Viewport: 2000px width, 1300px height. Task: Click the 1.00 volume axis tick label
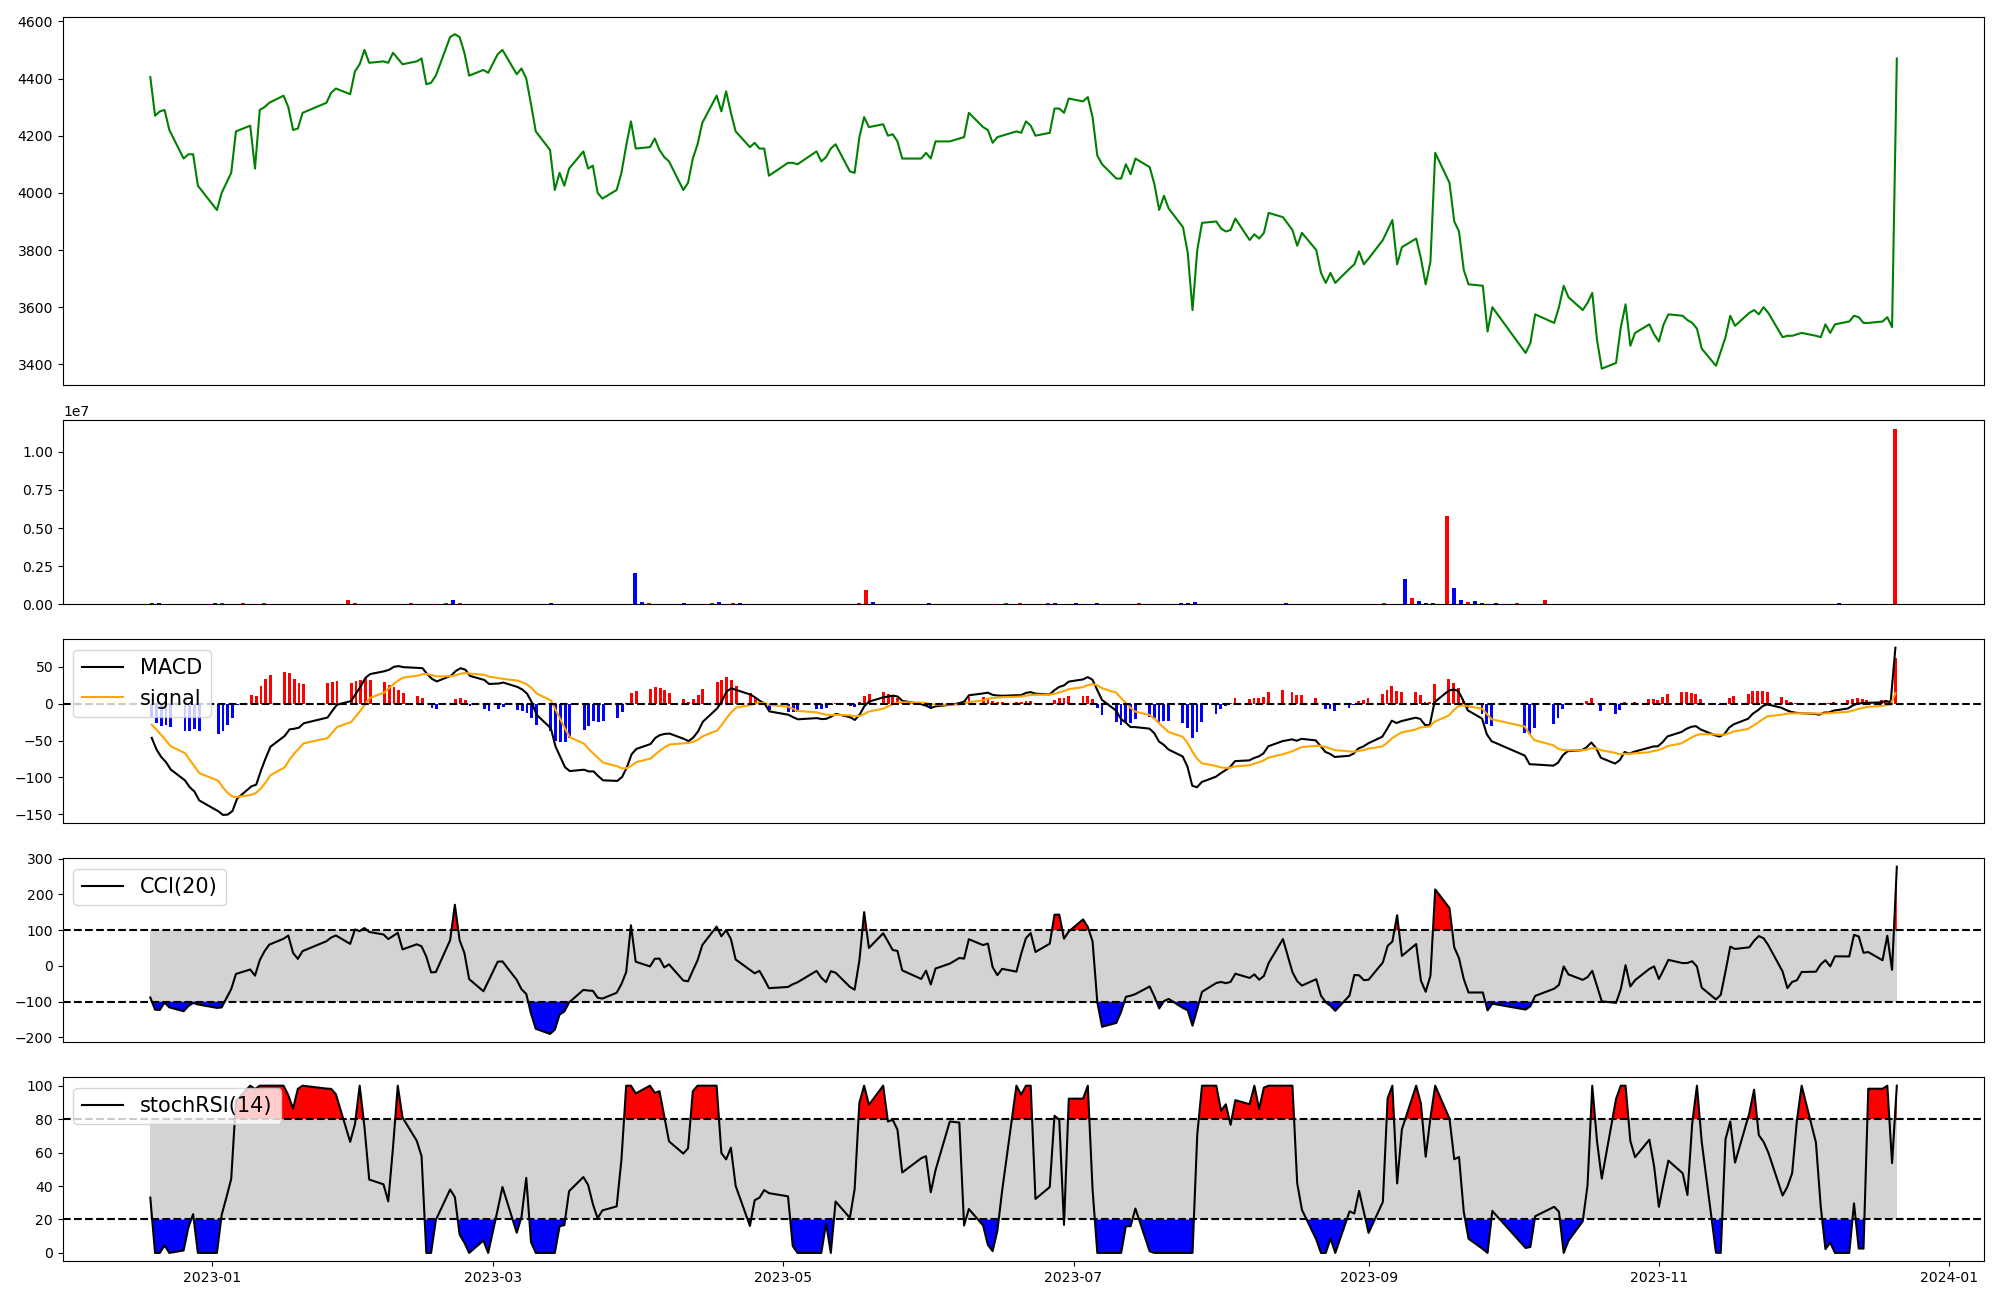coord(38,452)
